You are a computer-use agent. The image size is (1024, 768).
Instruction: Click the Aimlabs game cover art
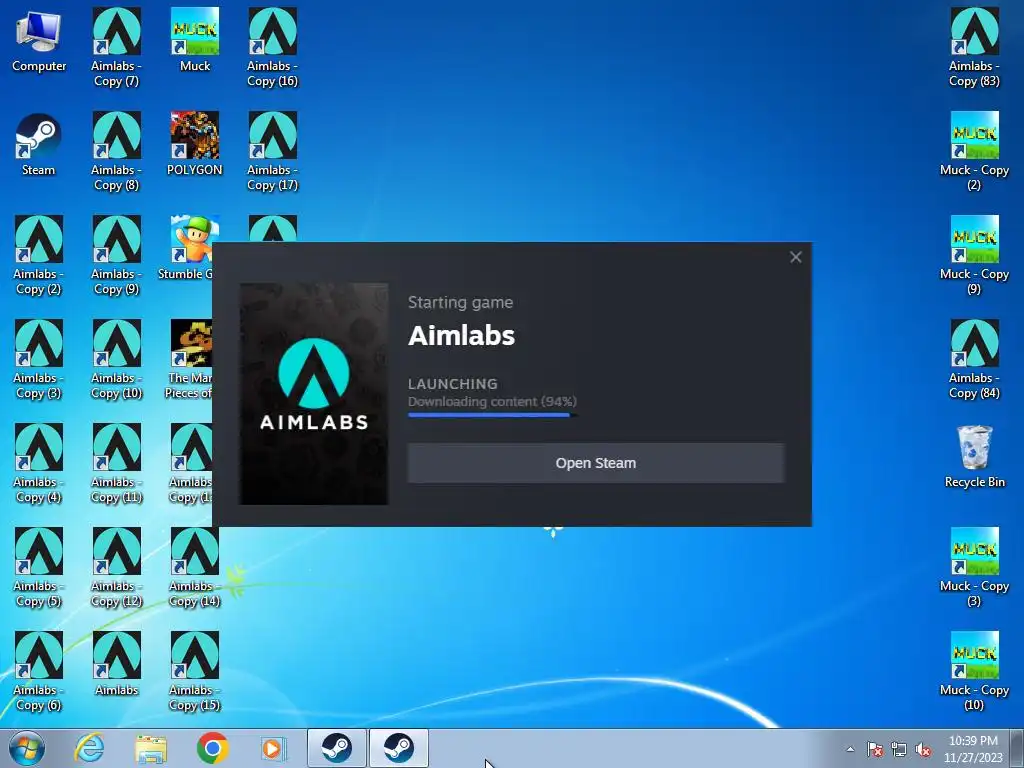click(x=314, y=394)
